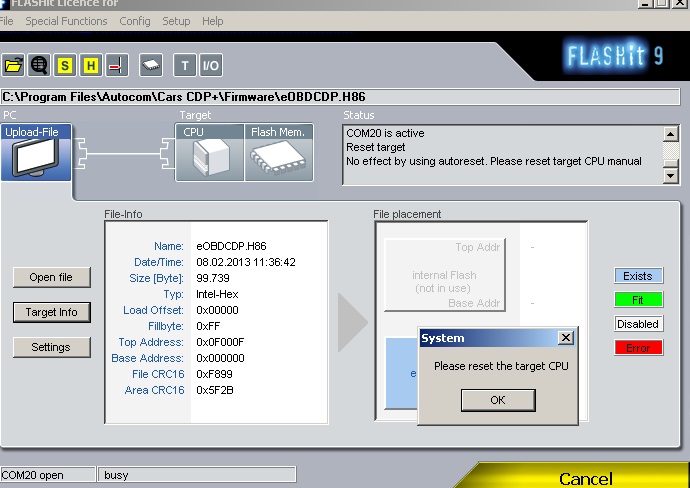
Task: Click the Fillbyte value 0xFF
Action: point(208,326)
